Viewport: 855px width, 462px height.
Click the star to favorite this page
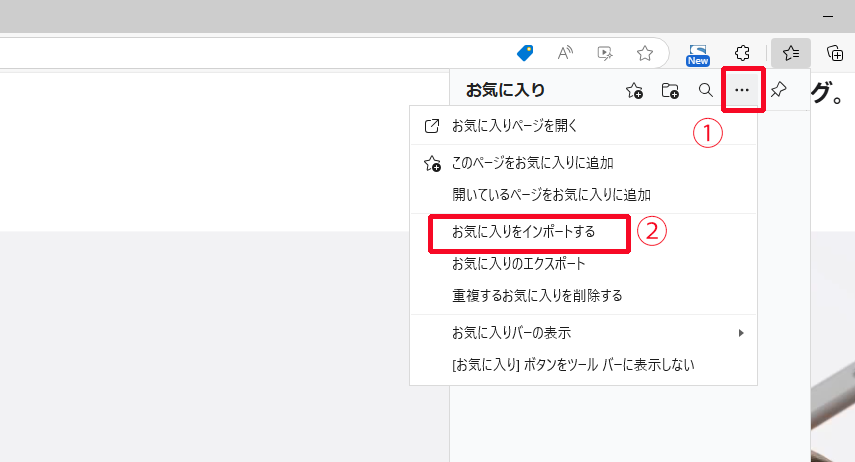[645, 53]
